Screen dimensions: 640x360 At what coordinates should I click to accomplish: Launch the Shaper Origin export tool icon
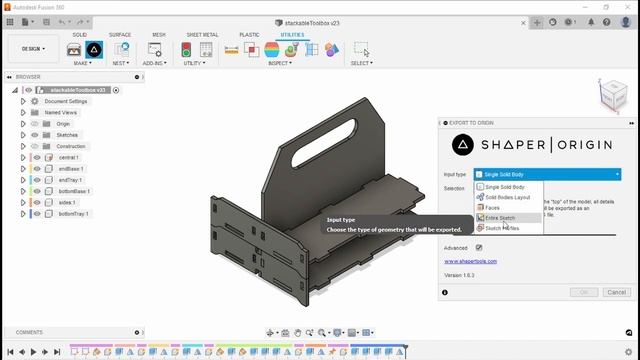tap(94, 50)
